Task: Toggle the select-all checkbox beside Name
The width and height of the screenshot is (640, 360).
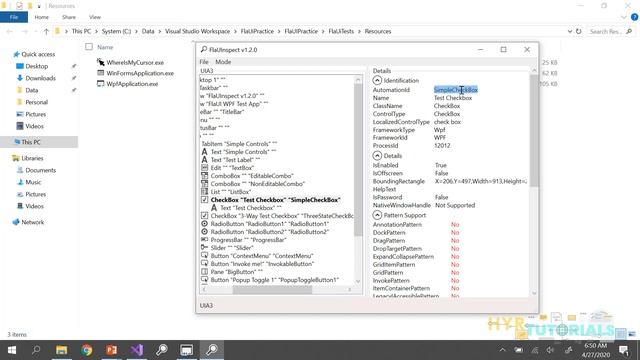Action: (x=89, y=47)
